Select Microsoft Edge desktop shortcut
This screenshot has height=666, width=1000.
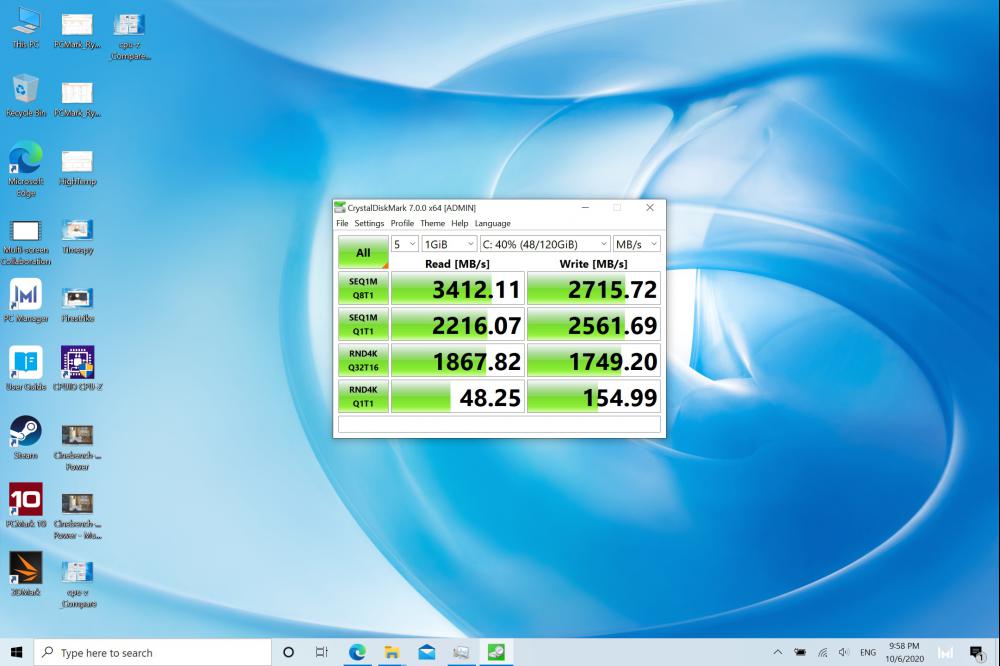click(x=26, y=169)
